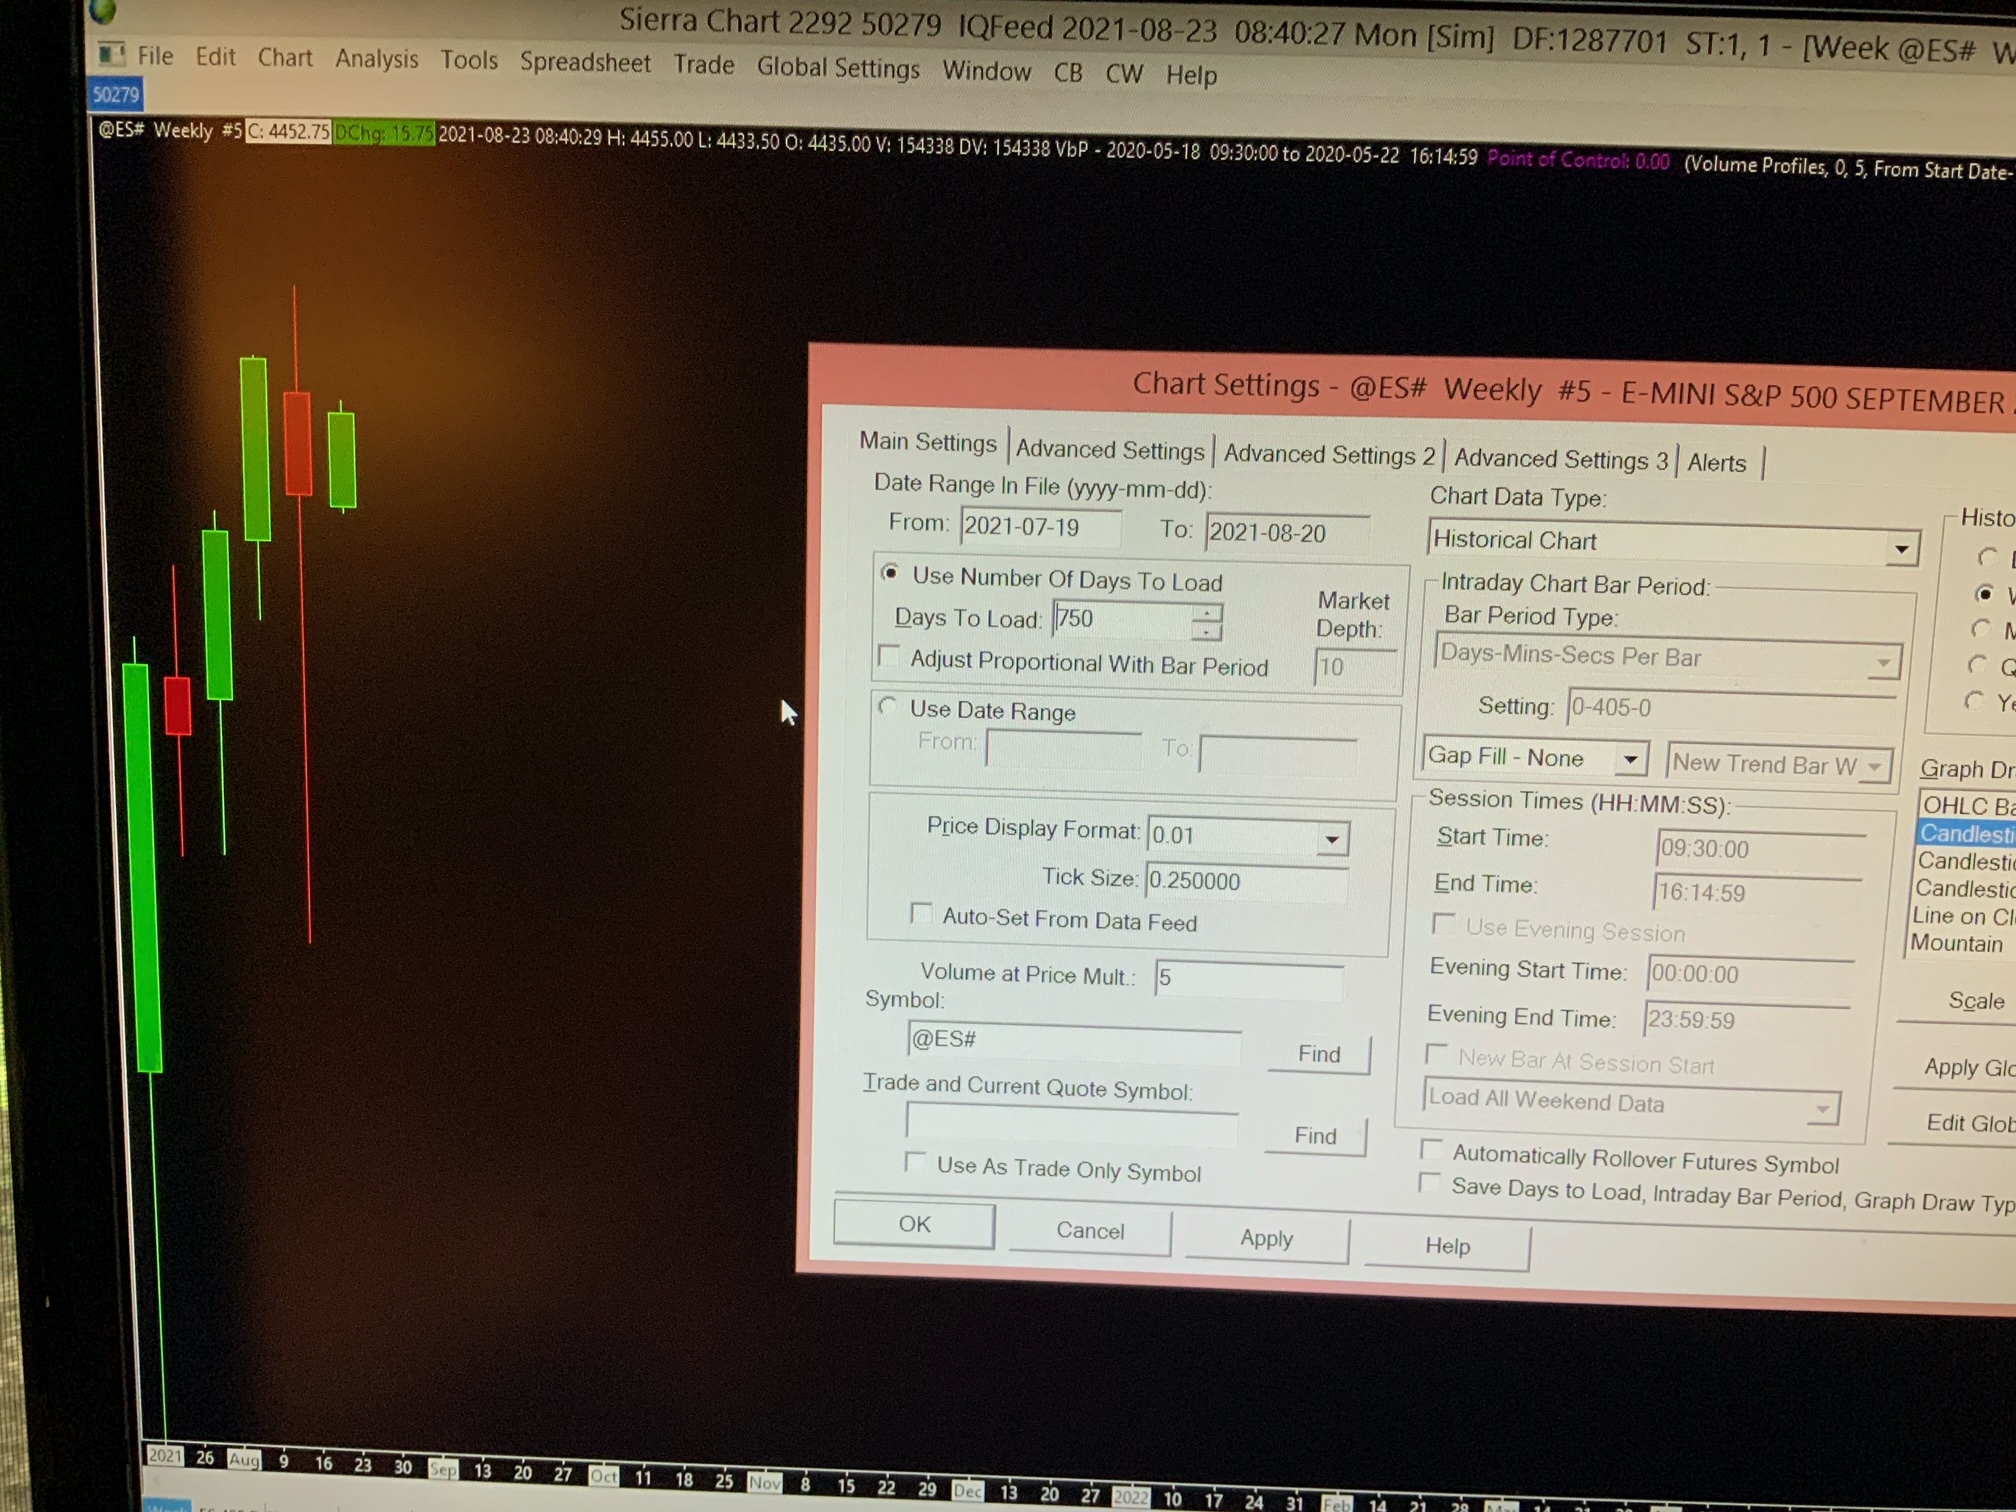Expand the Price Display Format dropdown

coord(1331,839)
